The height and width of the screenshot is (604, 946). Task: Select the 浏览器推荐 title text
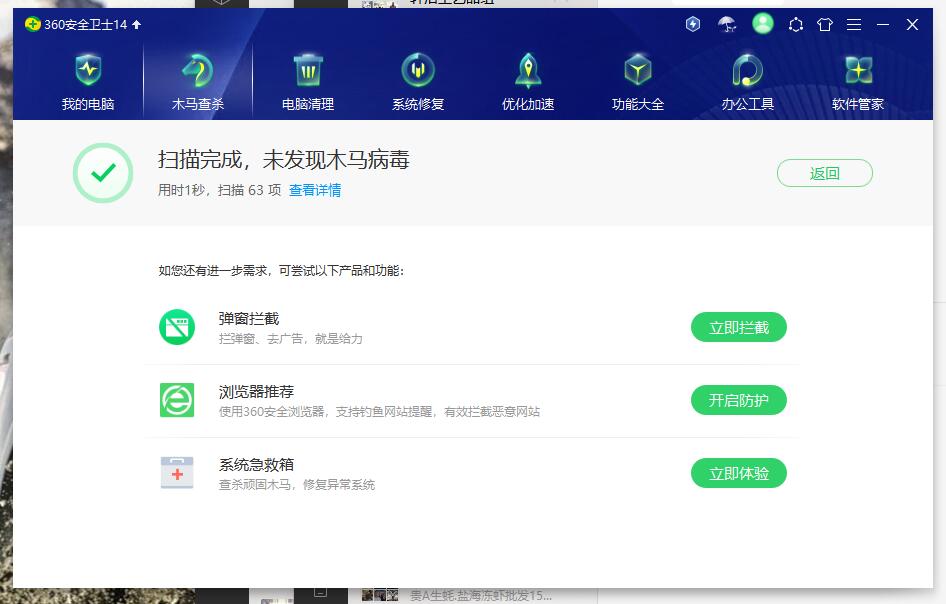256,392
